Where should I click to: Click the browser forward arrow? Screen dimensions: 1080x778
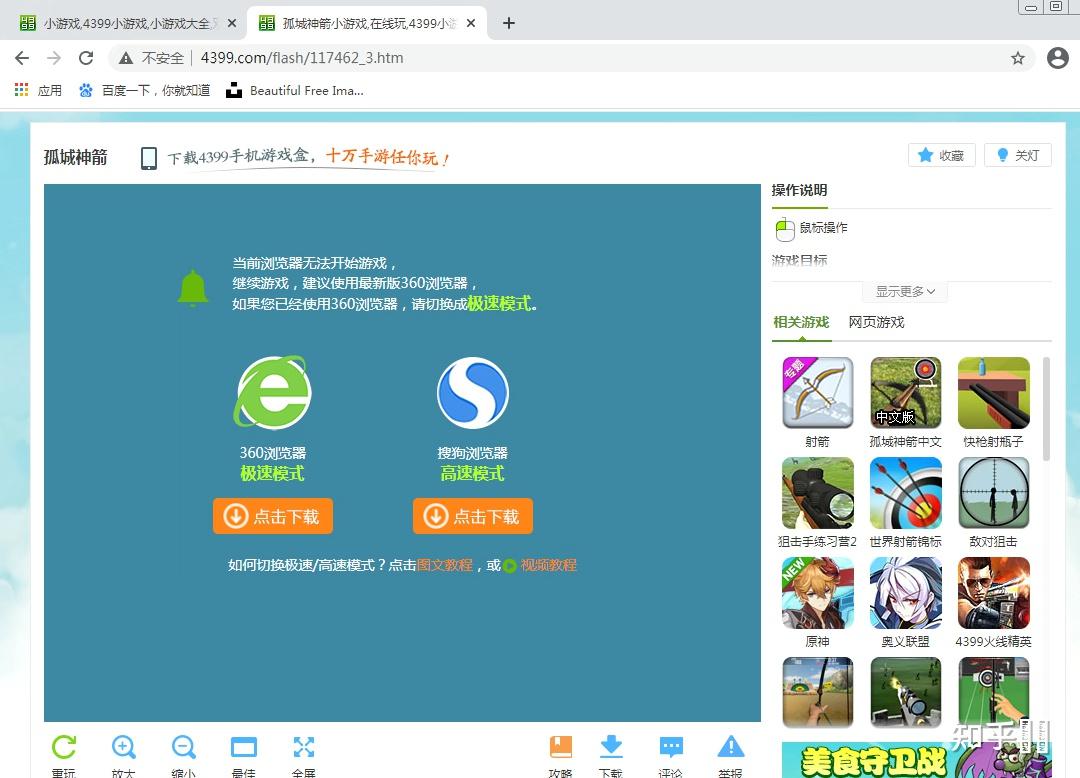54,58
